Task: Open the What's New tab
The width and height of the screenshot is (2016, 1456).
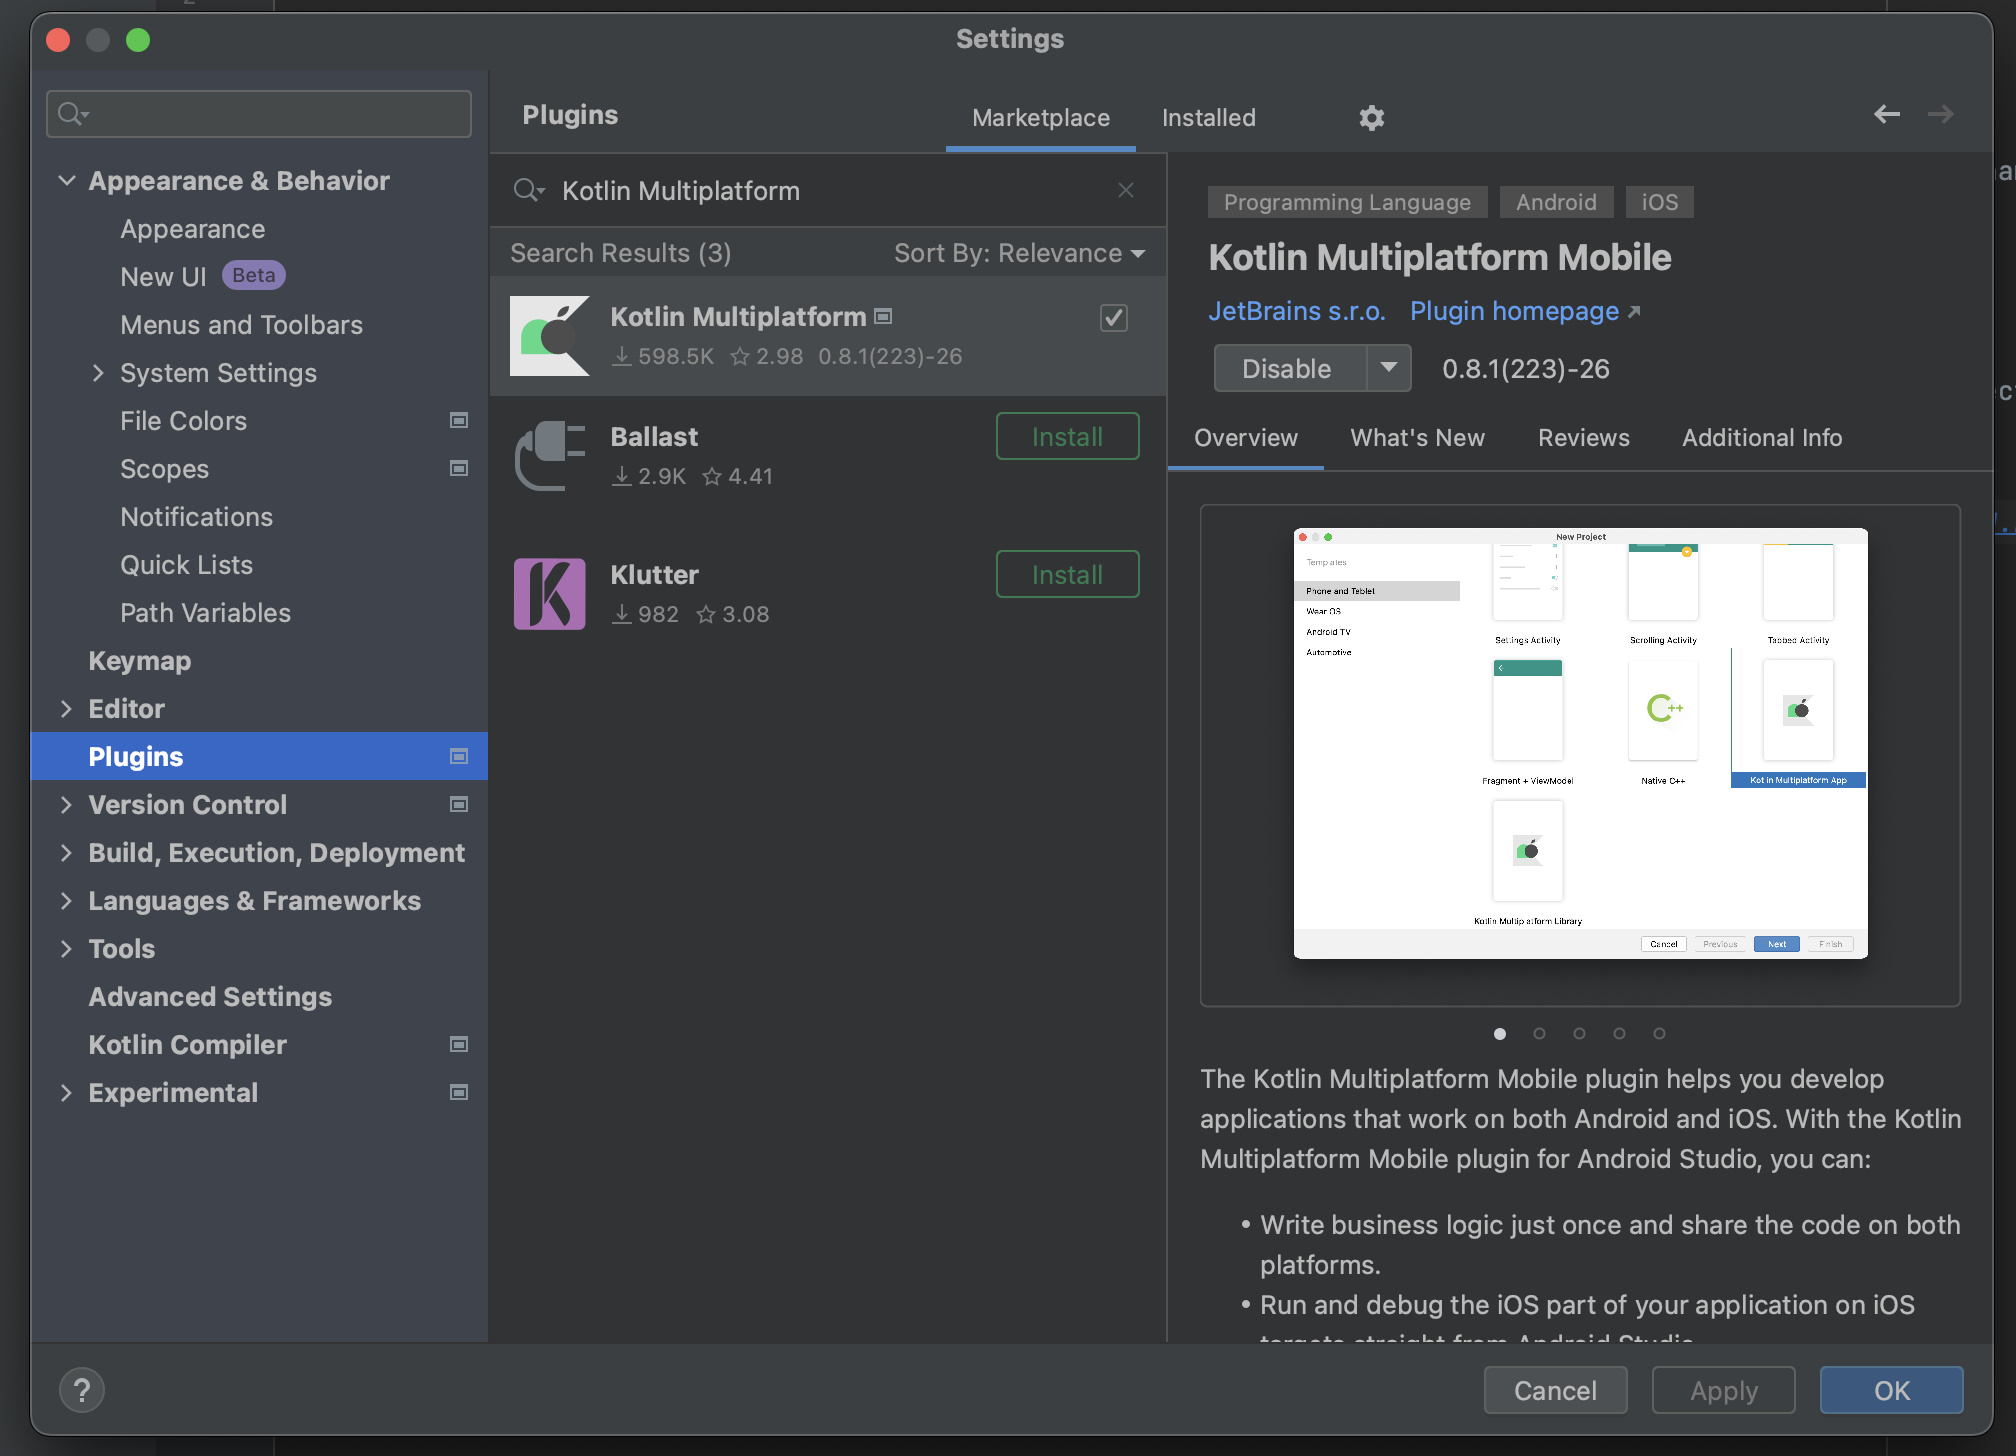Action: pyautogui.click(x=1417, y=438)
